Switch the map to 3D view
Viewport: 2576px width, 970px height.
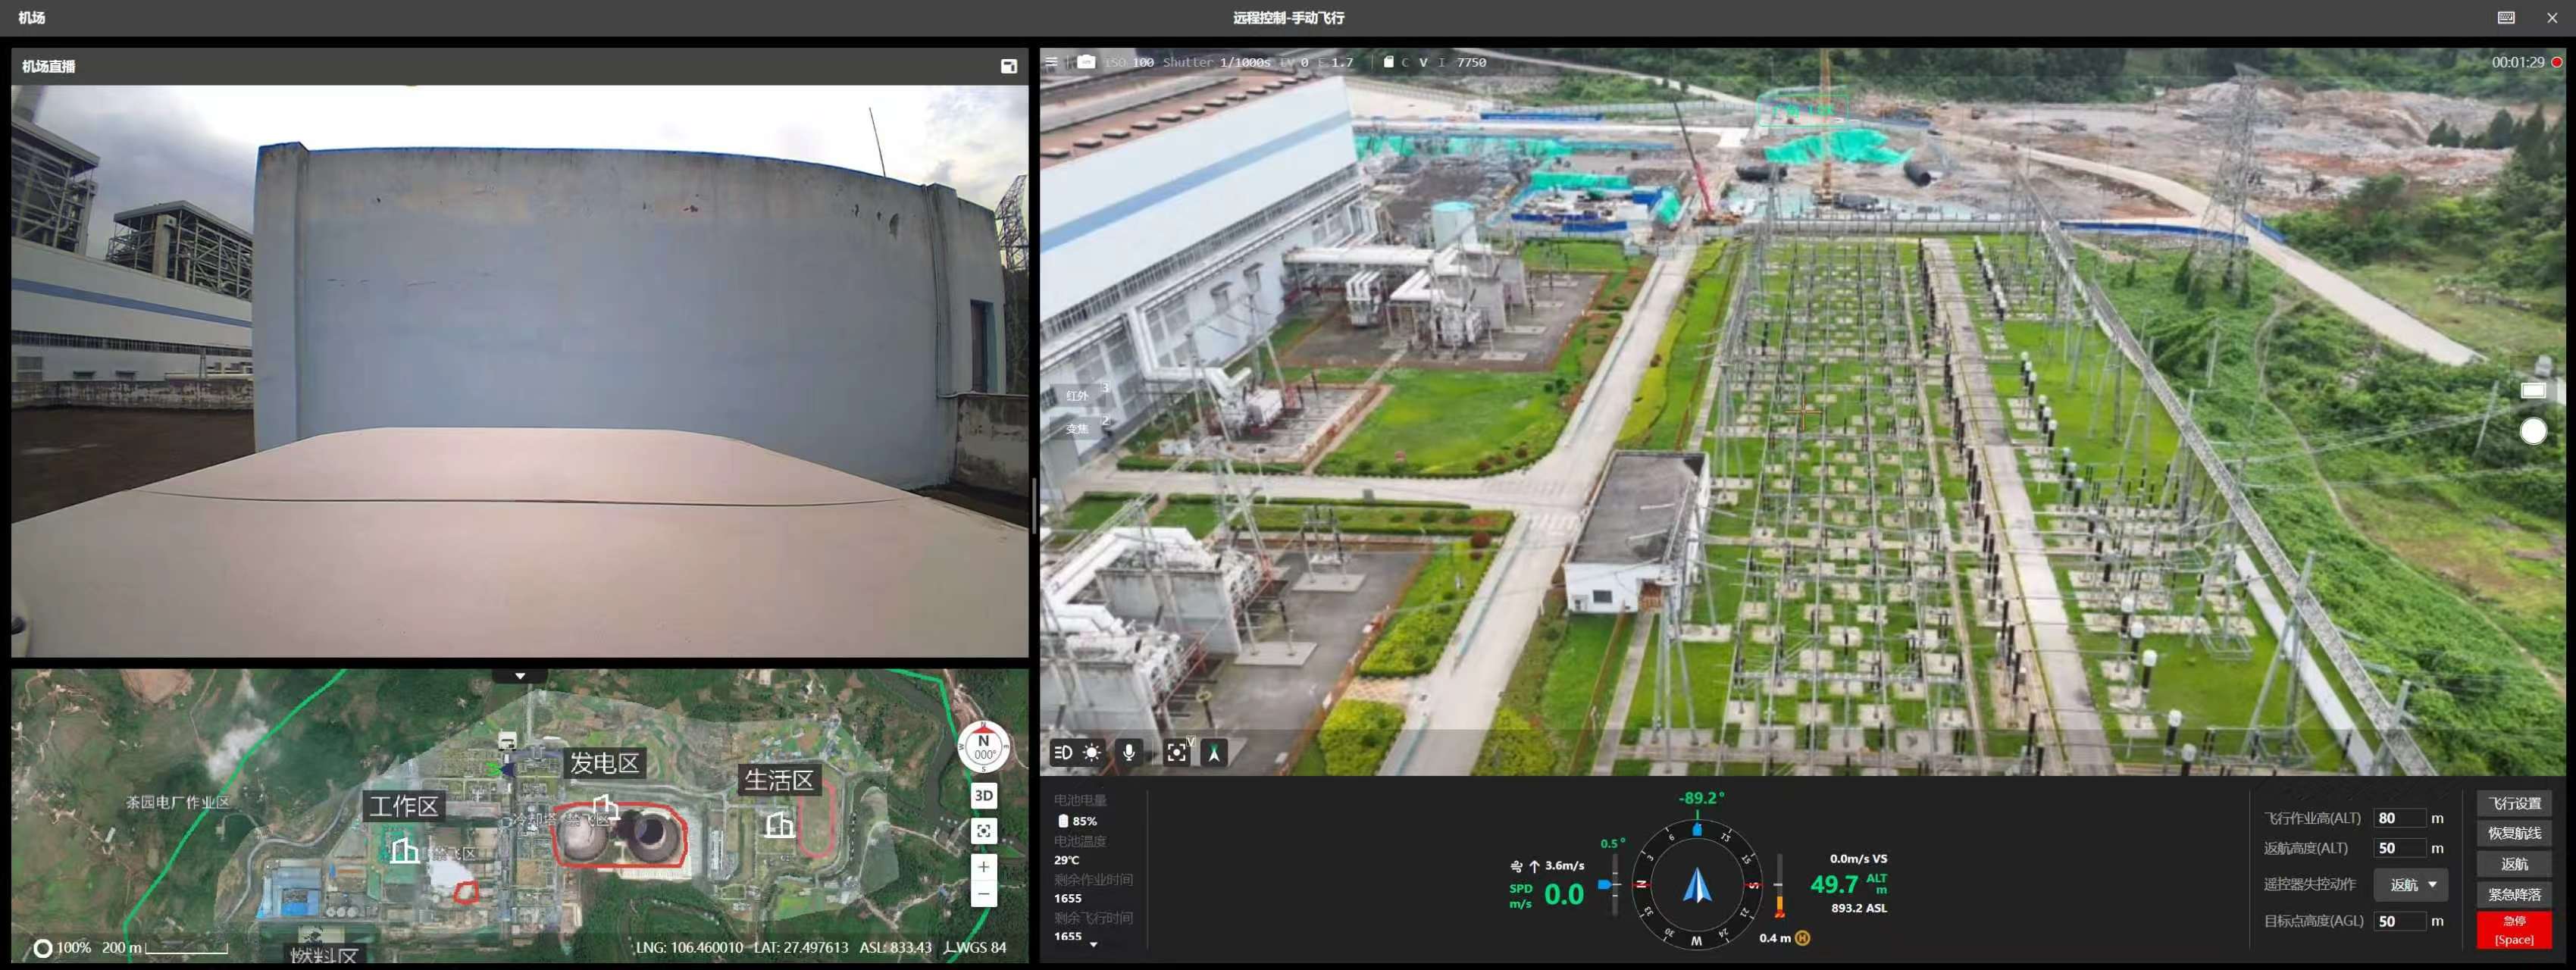pos(984,796)
